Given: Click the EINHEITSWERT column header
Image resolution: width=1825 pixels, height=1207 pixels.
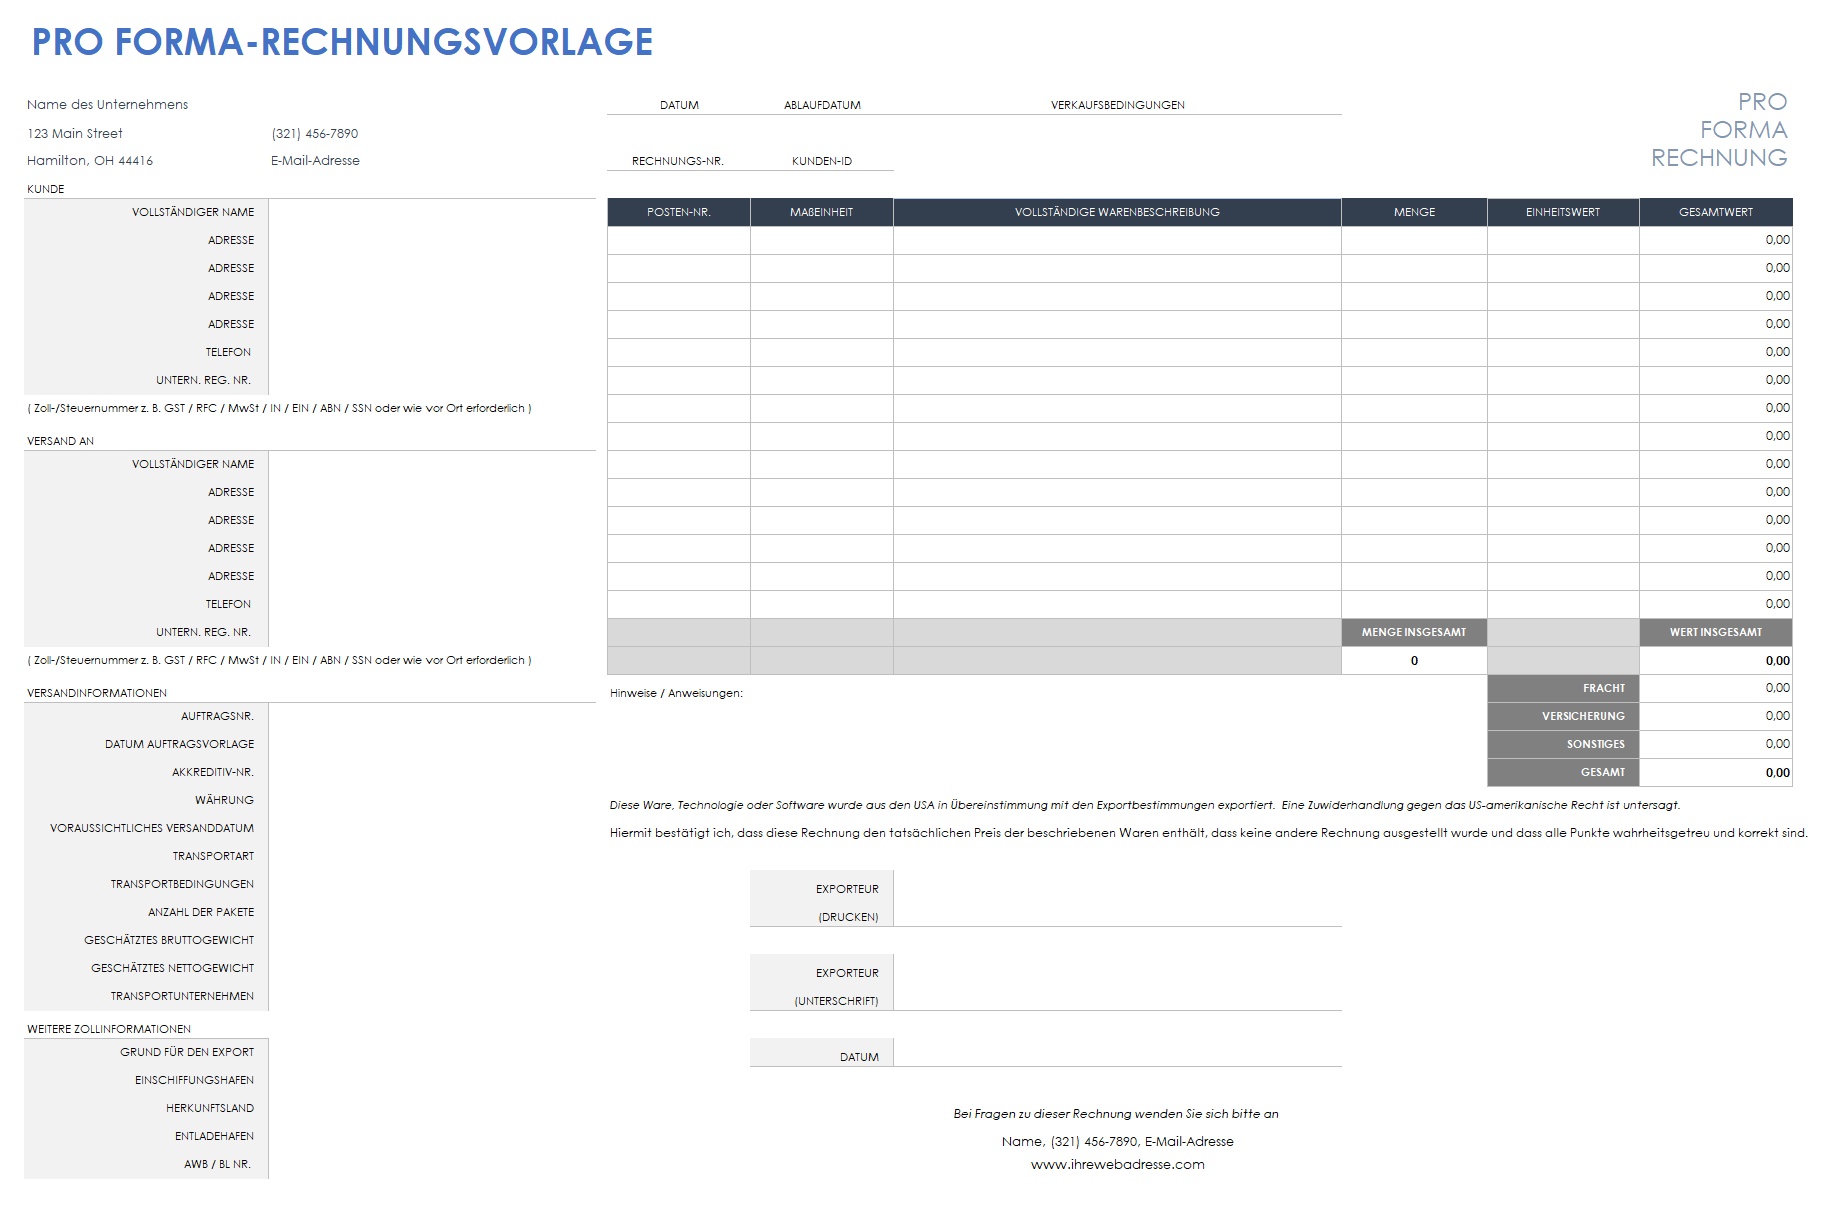Looking at the screenshot, I should point(1563,212).
